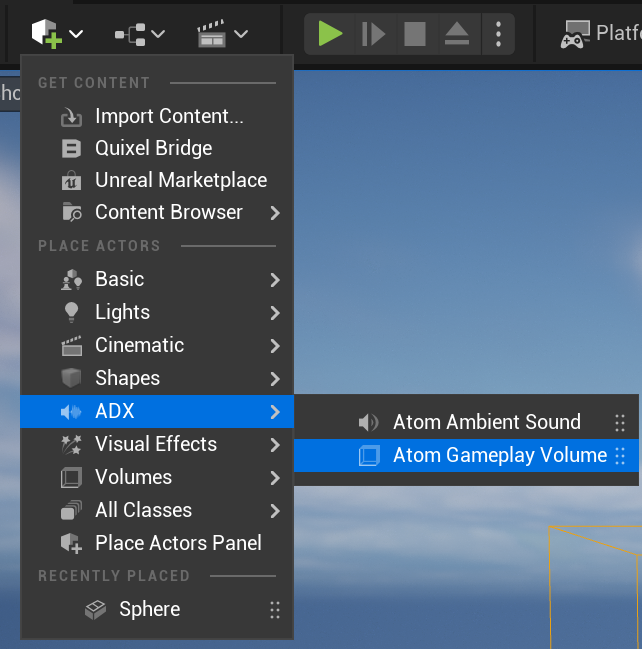Viewport: 642px width, 649px height.
Task: Click the Cinematic clapperboard menu icon
Action: (x=71, y=346)
